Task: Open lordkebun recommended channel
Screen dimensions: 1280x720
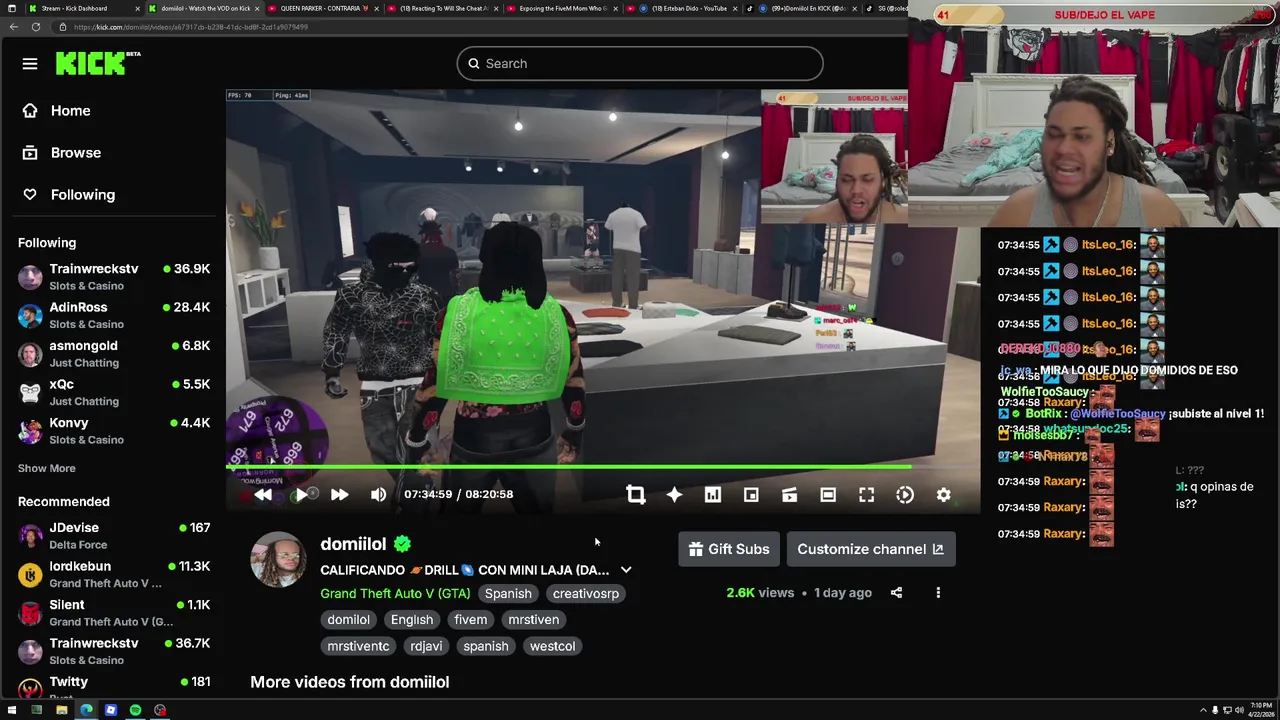Action: click(114, 574)
